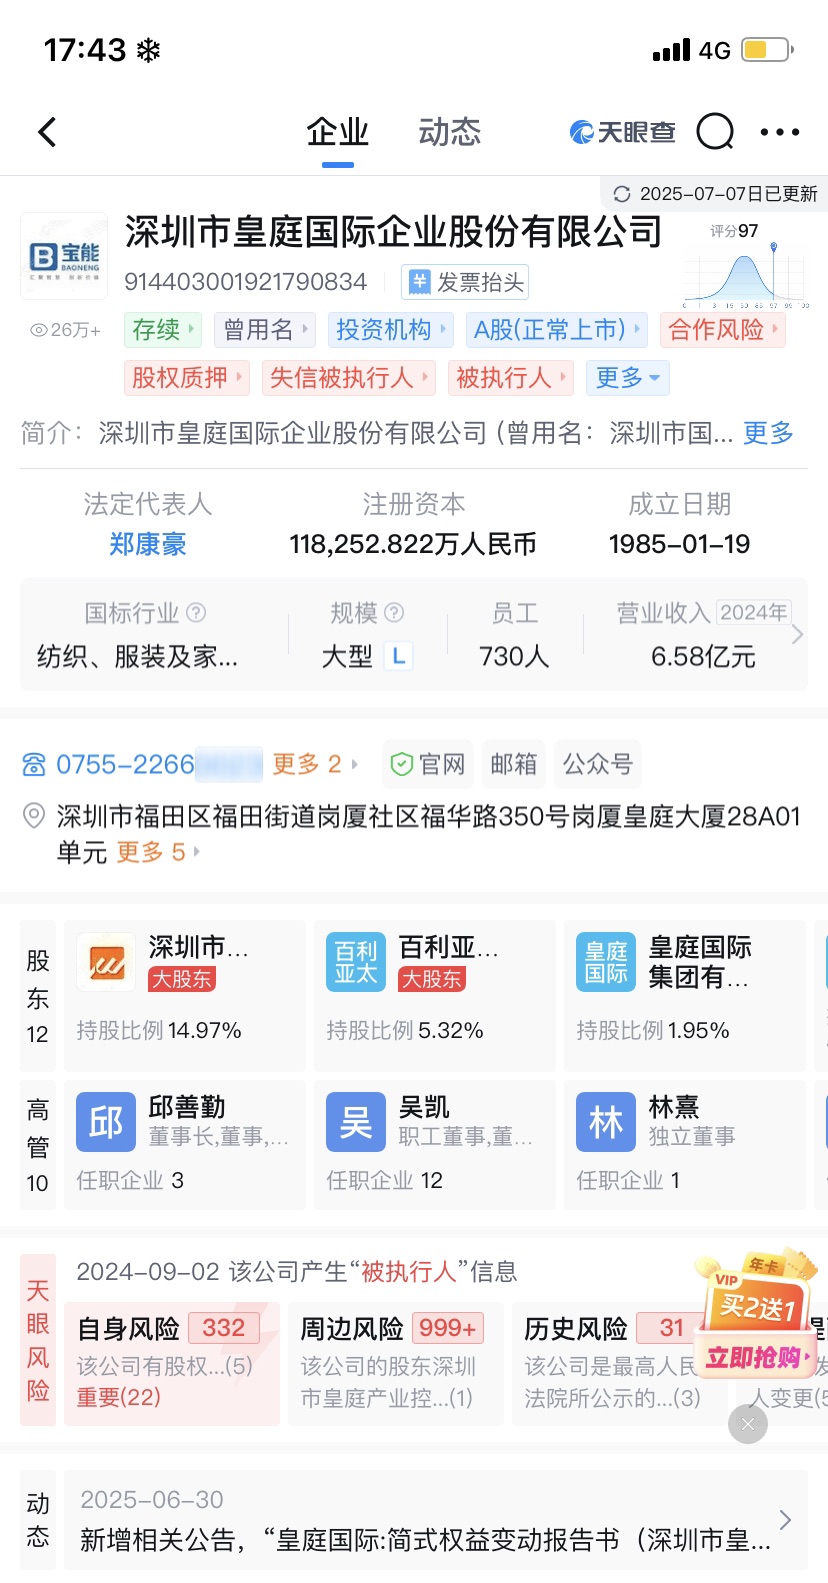Screen dimensions: 828x1583
Task: Close the VIP promotion popup
Action: 748,1424
